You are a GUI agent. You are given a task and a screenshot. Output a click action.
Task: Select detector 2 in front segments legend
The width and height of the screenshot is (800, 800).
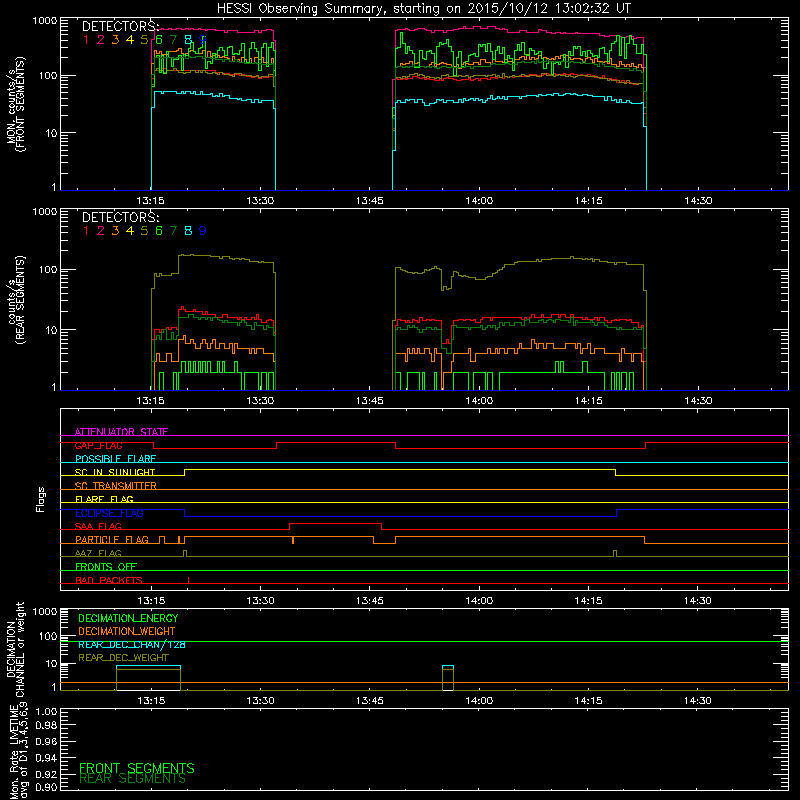coord(101,39)
